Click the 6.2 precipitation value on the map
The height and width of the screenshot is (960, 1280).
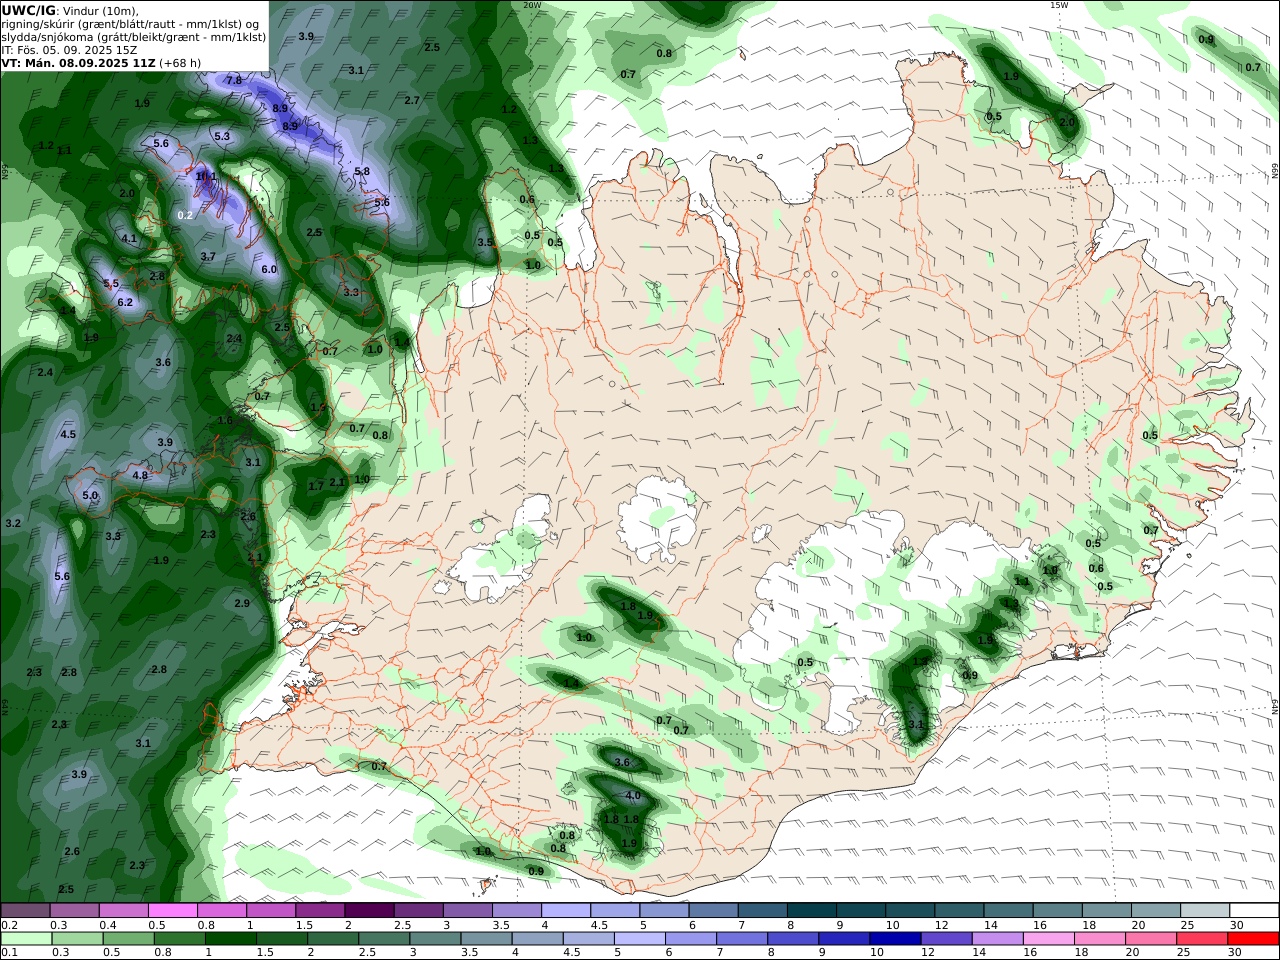point(125,302)
